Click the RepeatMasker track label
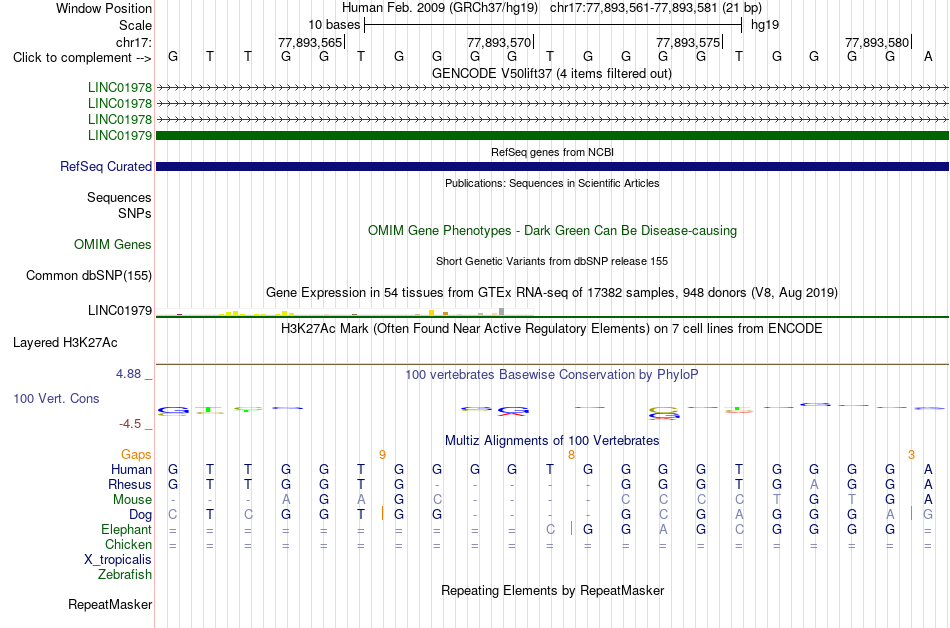Screen dimensions: 950x628 [110, 604]
